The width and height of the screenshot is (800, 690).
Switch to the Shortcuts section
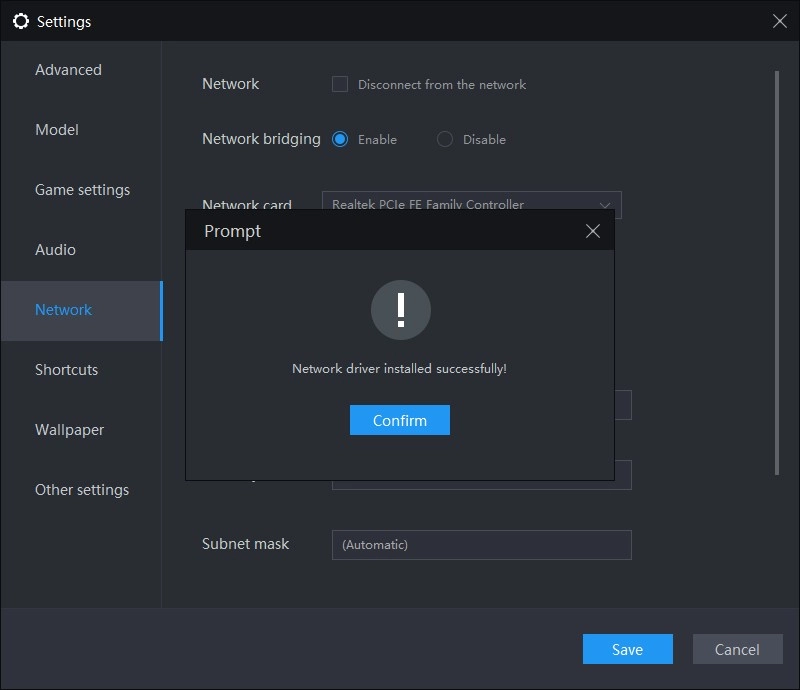66,370
